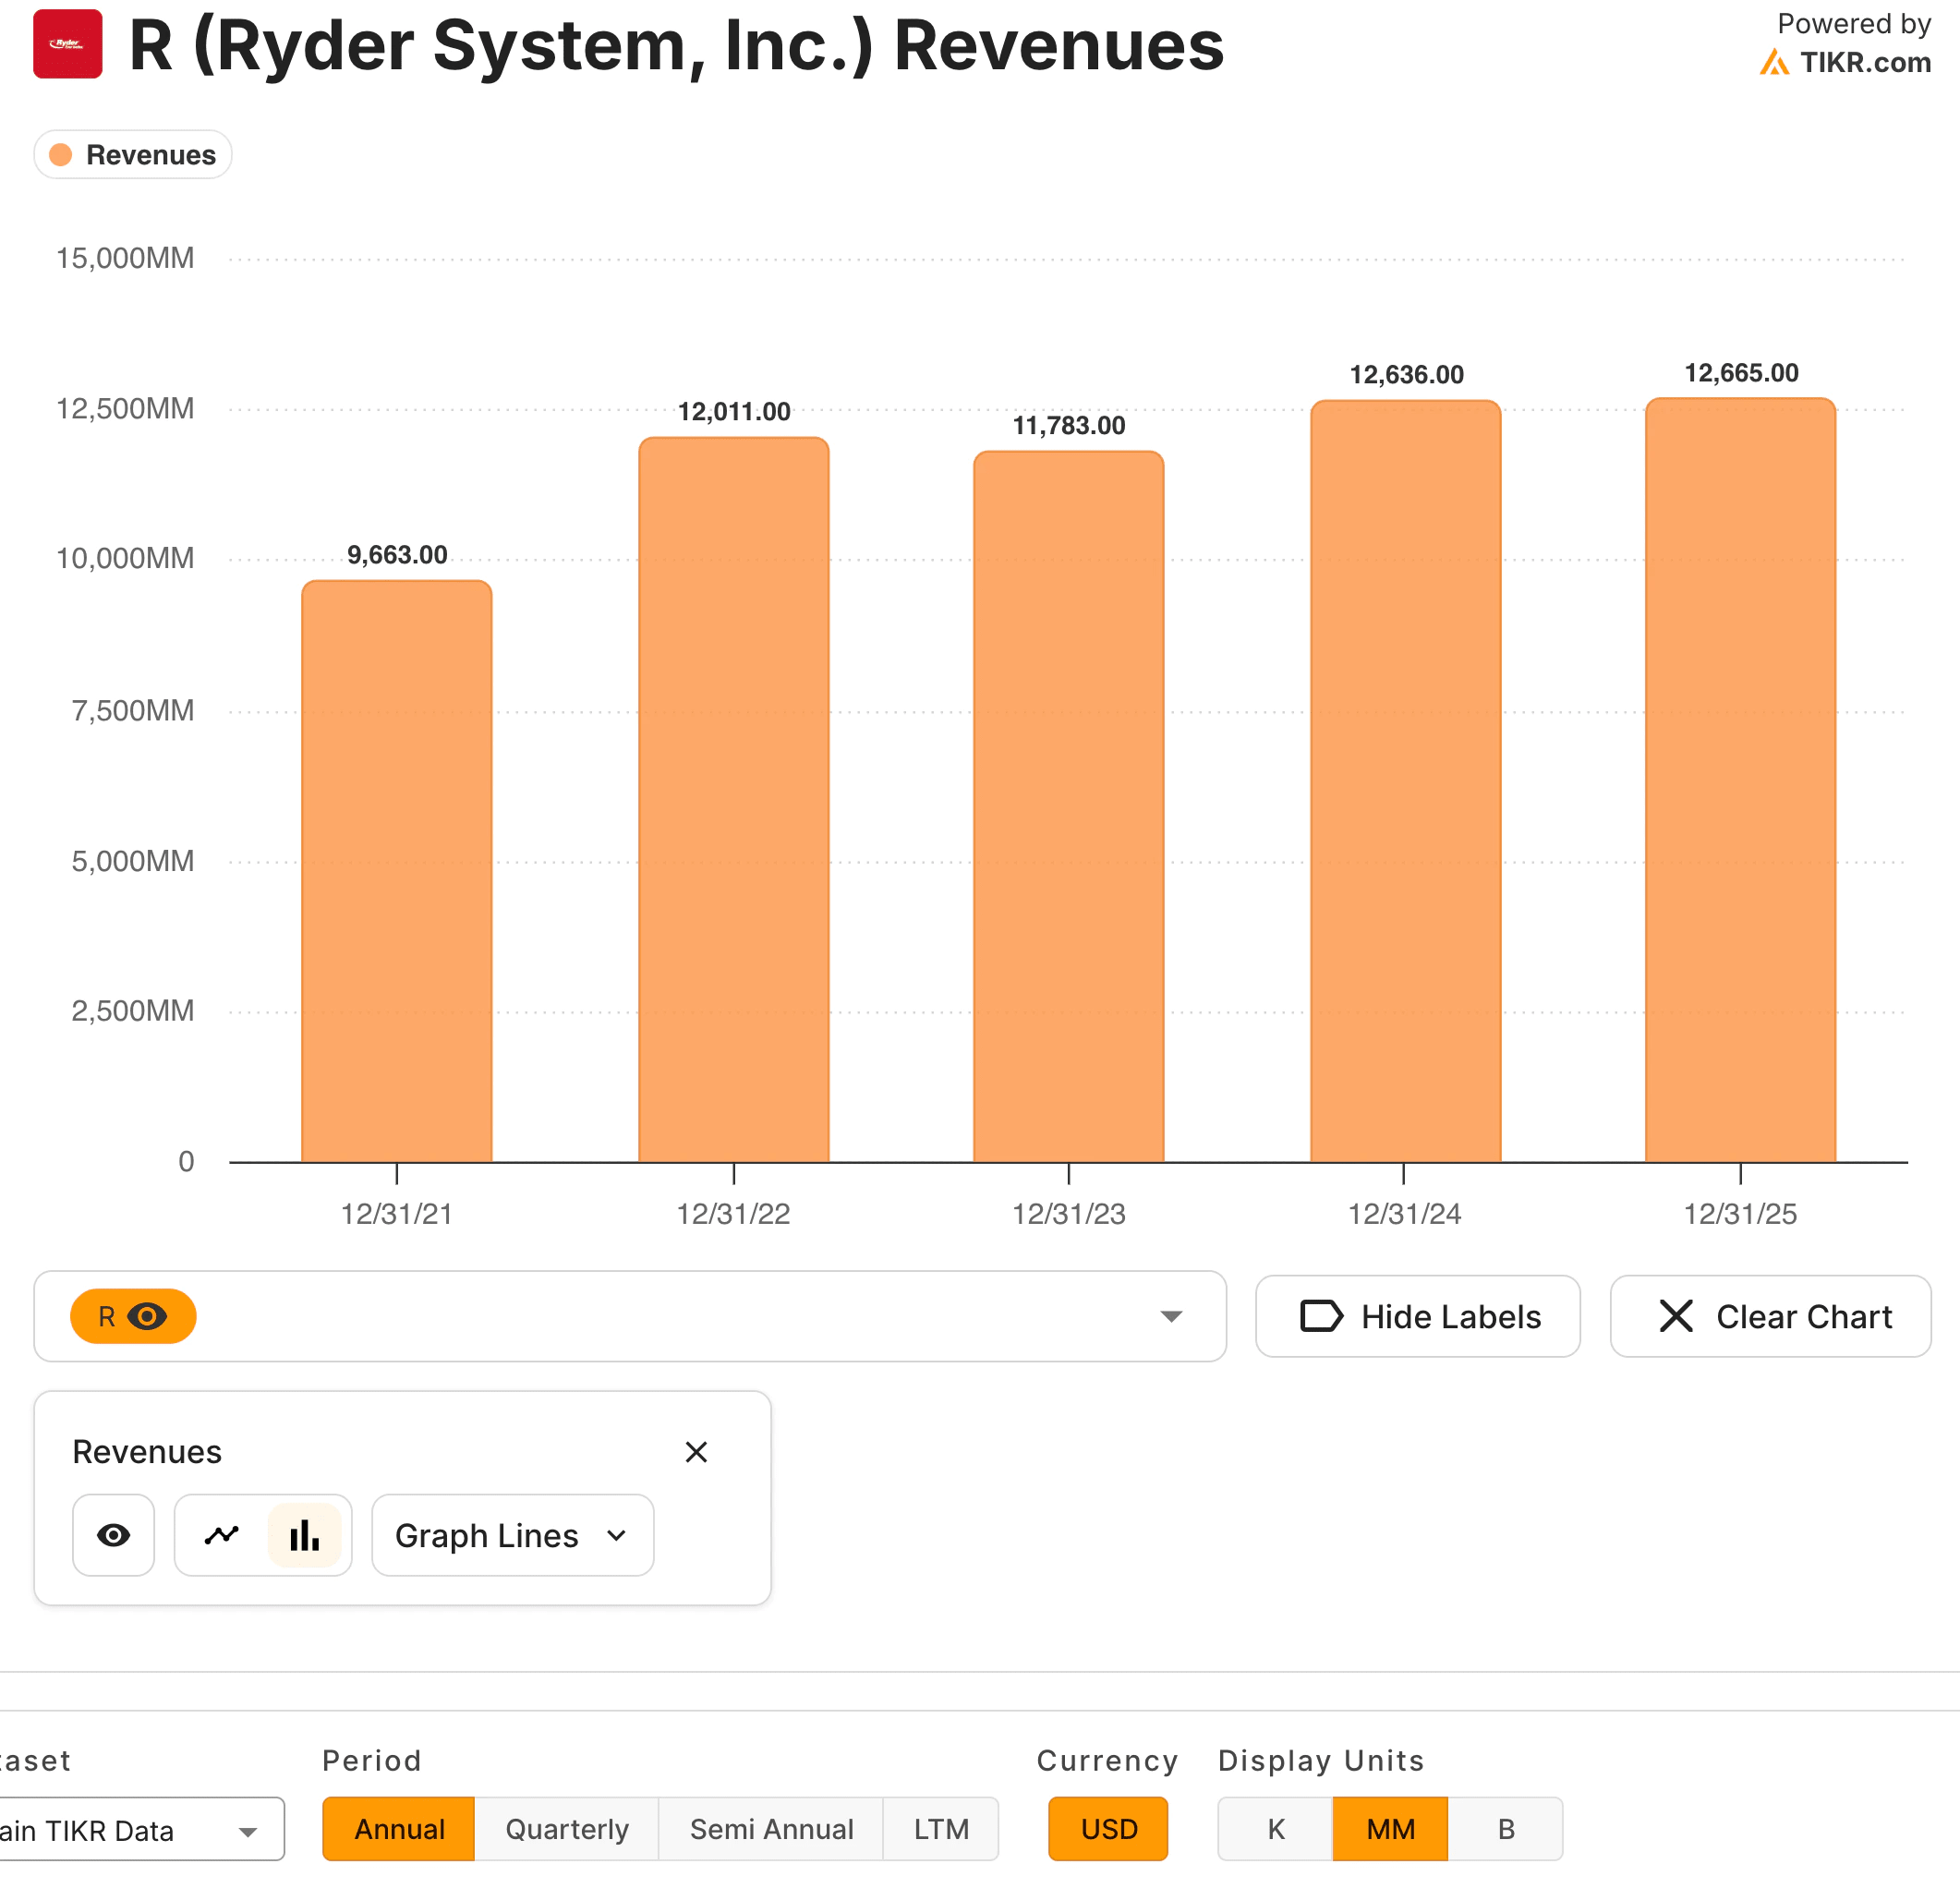Click the label tag icon in Hide Labels
This screenshot has width=1960, height=1888.
(x=1321, y=1316)
